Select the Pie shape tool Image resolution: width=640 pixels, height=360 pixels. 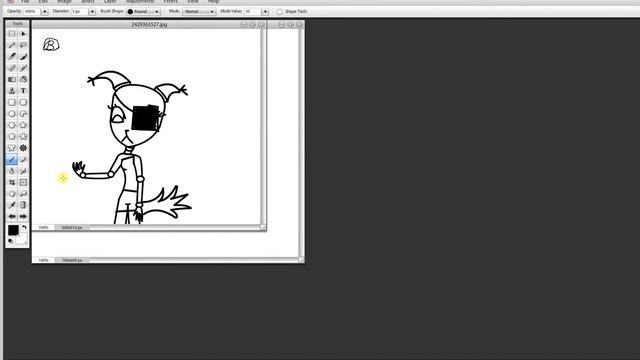pos(23,114)
